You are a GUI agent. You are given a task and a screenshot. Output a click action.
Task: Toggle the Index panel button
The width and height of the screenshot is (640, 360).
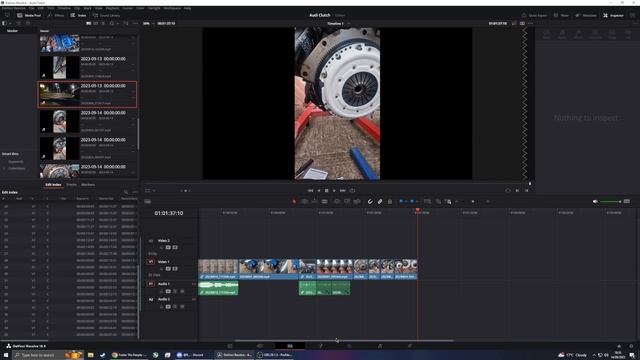(78, 15)
